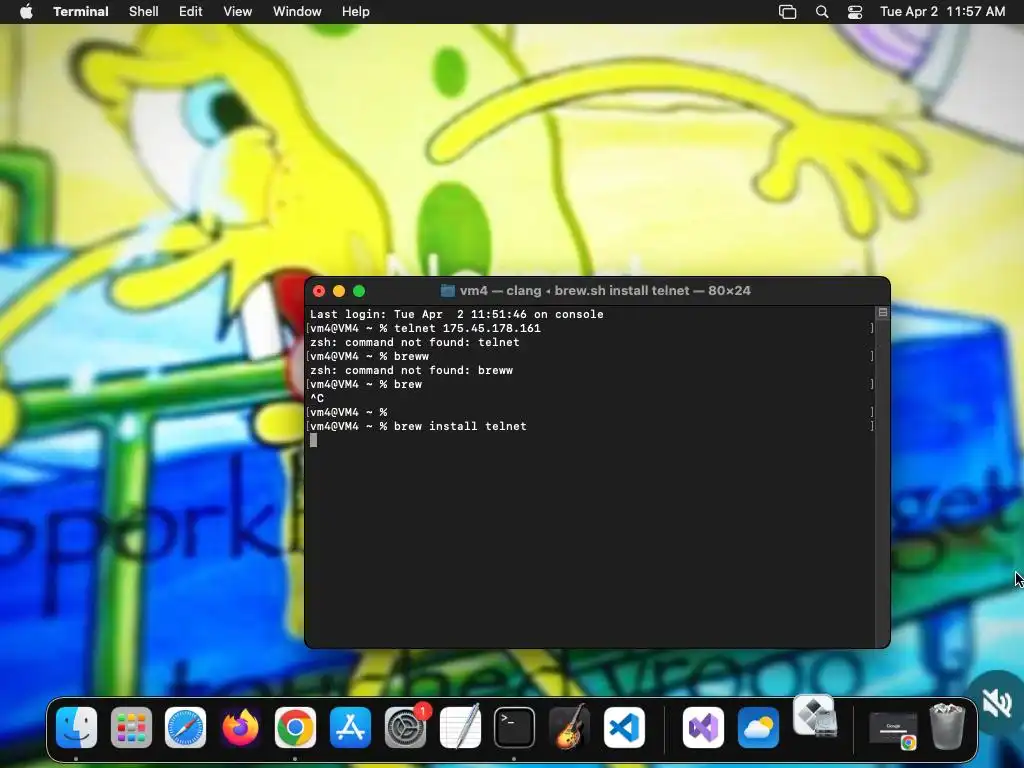Close the Terminal window
The height and width of the screenshot is (768, 1024).
(319, 291)
